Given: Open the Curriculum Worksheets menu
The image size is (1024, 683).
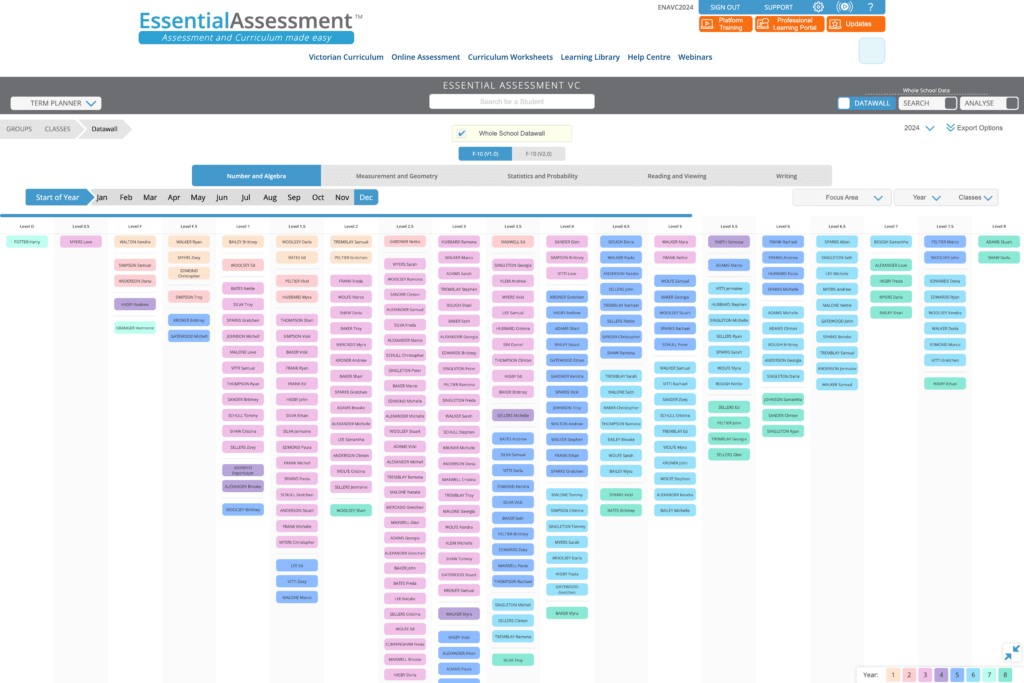Looking at the screenshot, I should (x=510, y=57).
